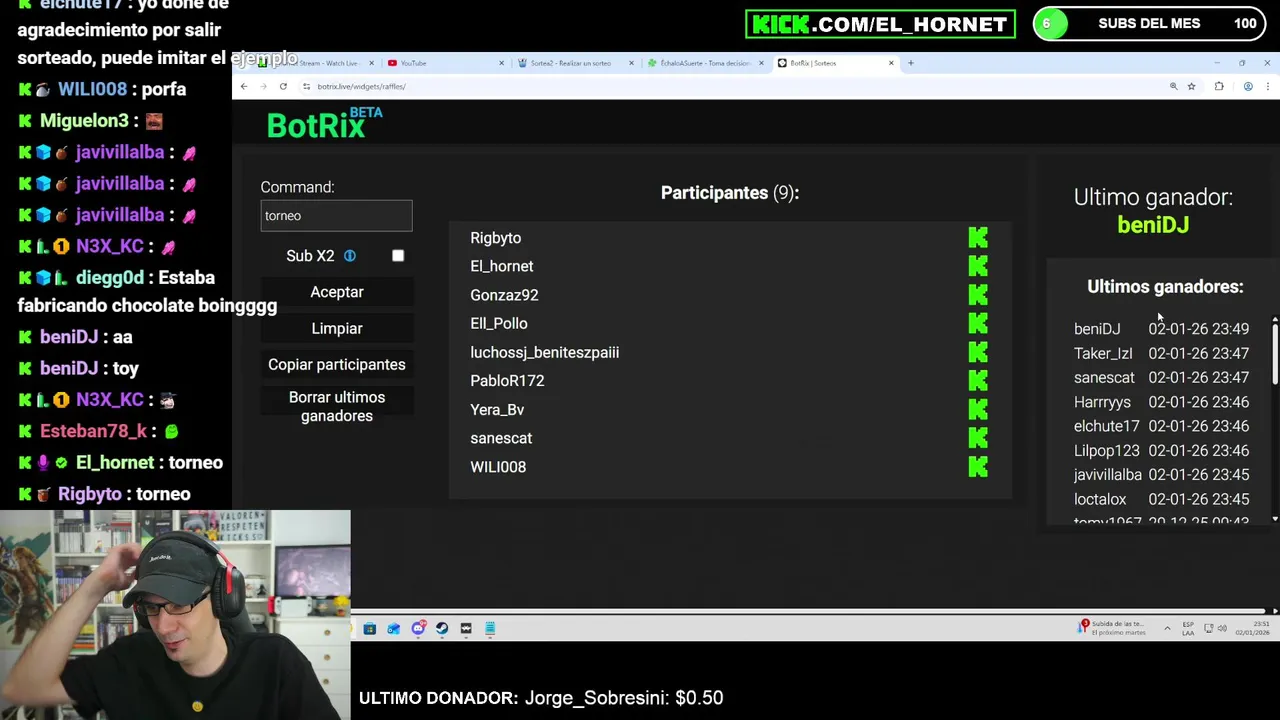Open the Discord taskbar icon with notification badge
This screenshot has width=1280, height=720.
click(x=418, y=628)
